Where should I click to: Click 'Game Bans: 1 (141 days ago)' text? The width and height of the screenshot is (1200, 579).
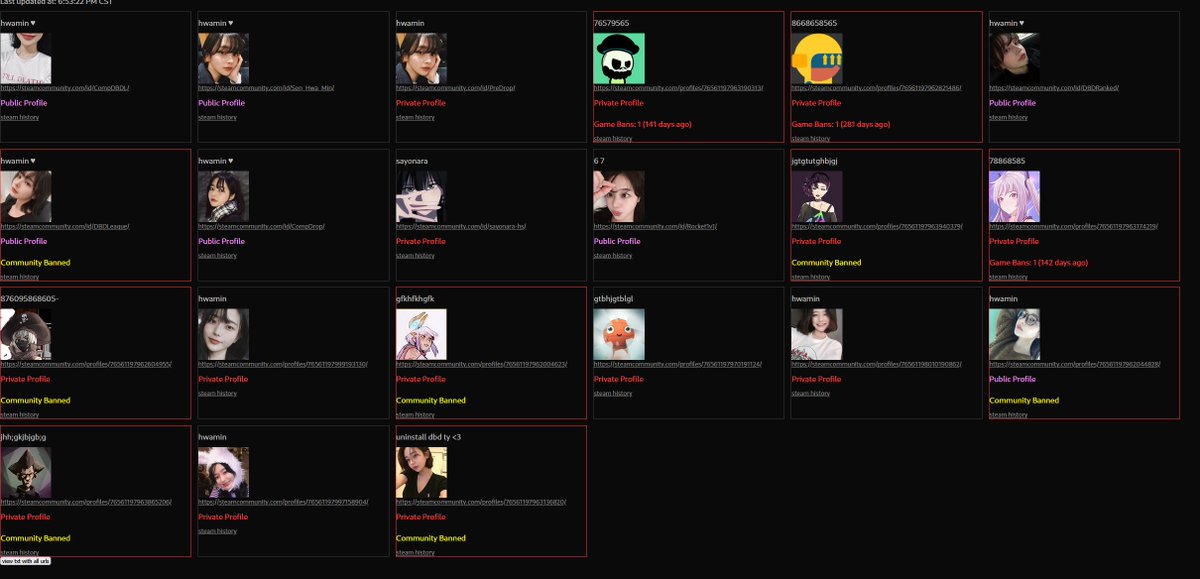pos(643,124)
